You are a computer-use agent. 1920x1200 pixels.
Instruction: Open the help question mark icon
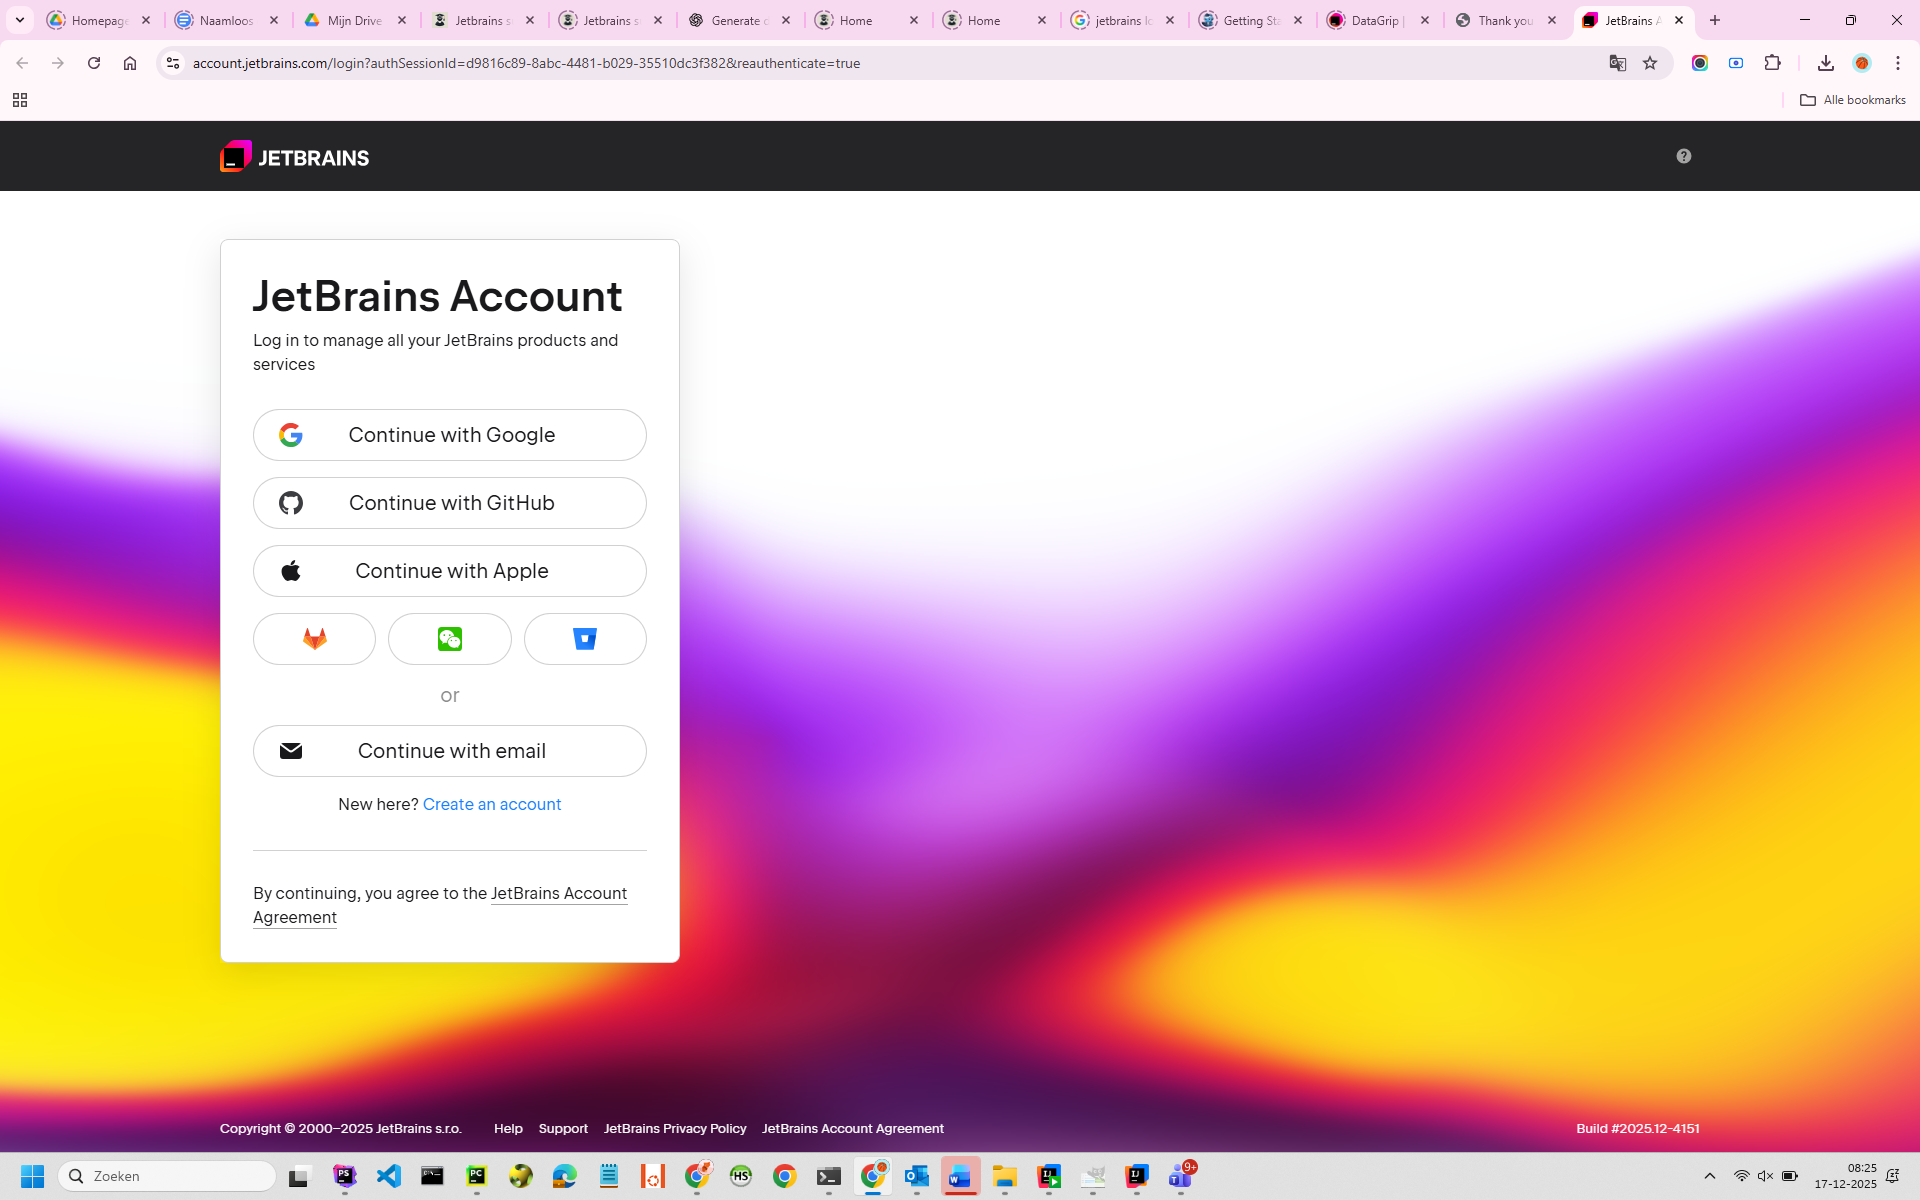tap(1684, 156)
